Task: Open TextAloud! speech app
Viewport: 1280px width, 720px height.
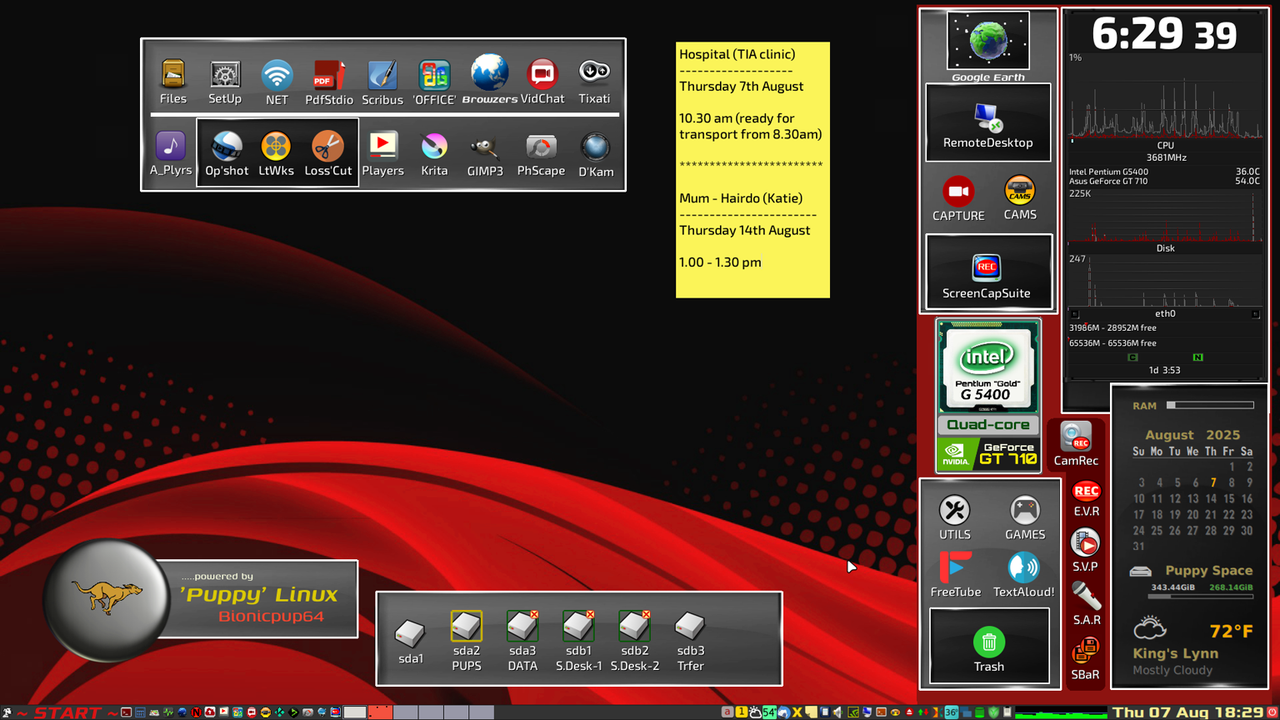Action: coord(1023,567)
